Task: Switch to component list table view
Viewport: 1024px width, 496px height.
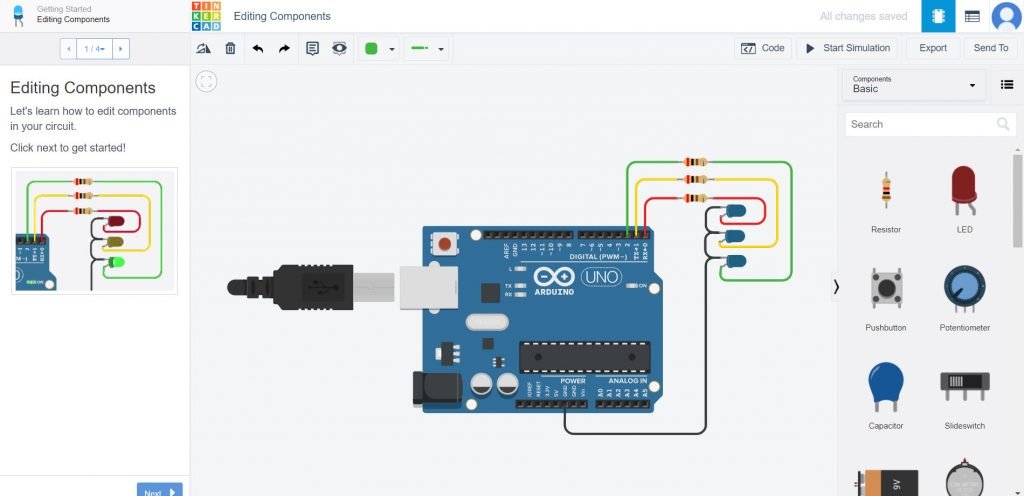Action: [x=971, y=16]
